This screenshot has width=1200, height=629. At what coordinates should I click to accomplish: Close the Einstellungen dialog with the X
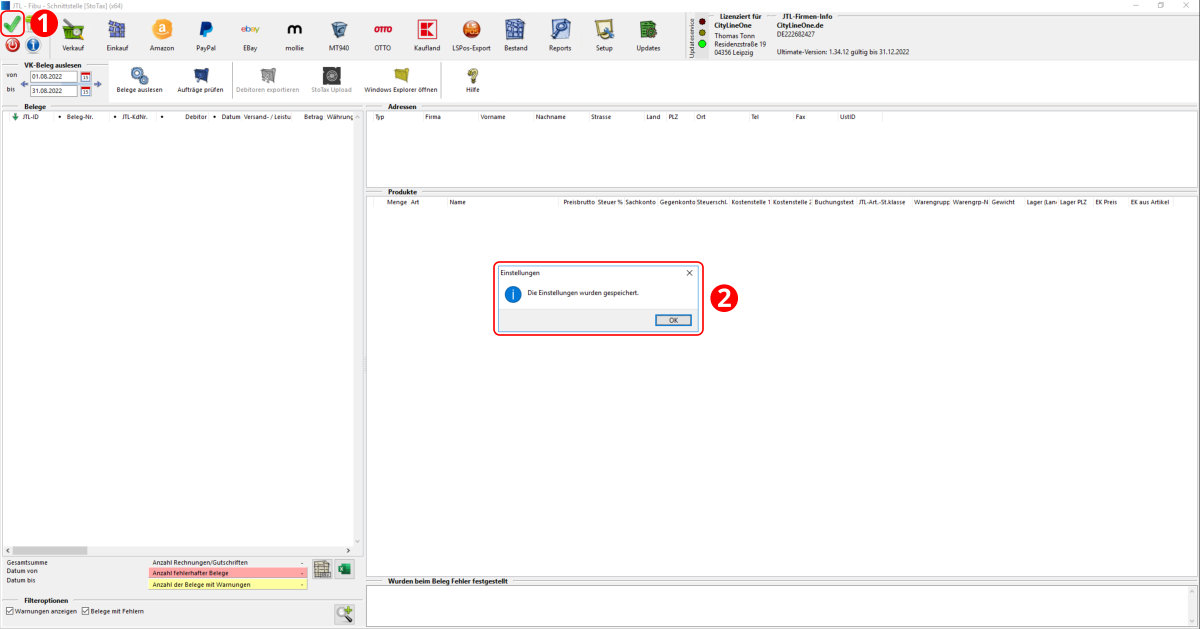pos(689,272)
